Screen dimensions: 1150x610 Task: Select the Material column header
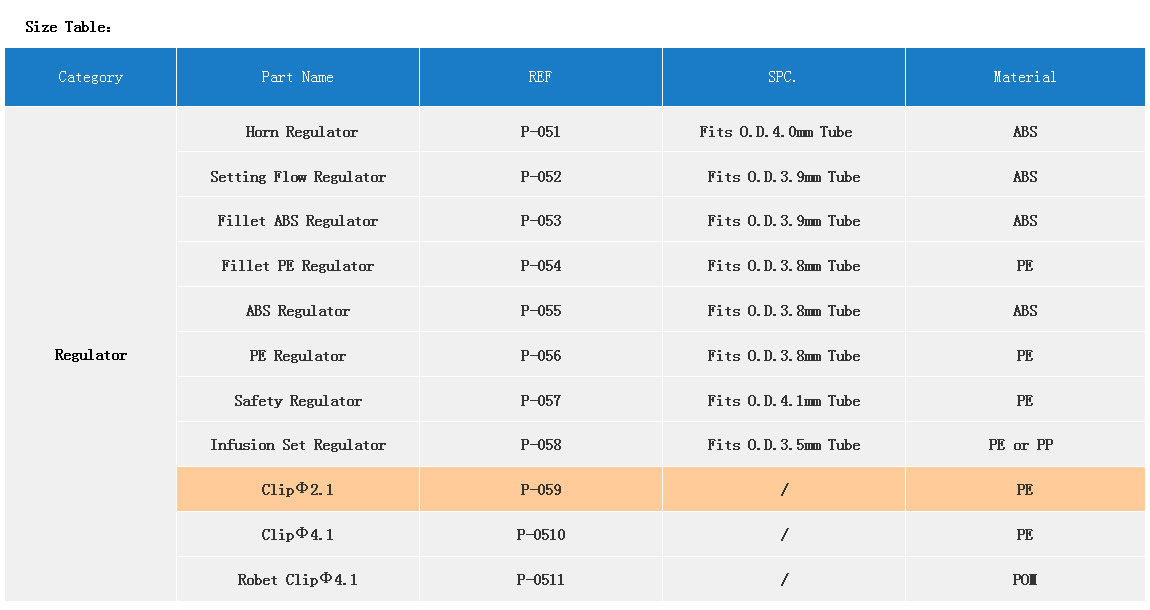1025,77
